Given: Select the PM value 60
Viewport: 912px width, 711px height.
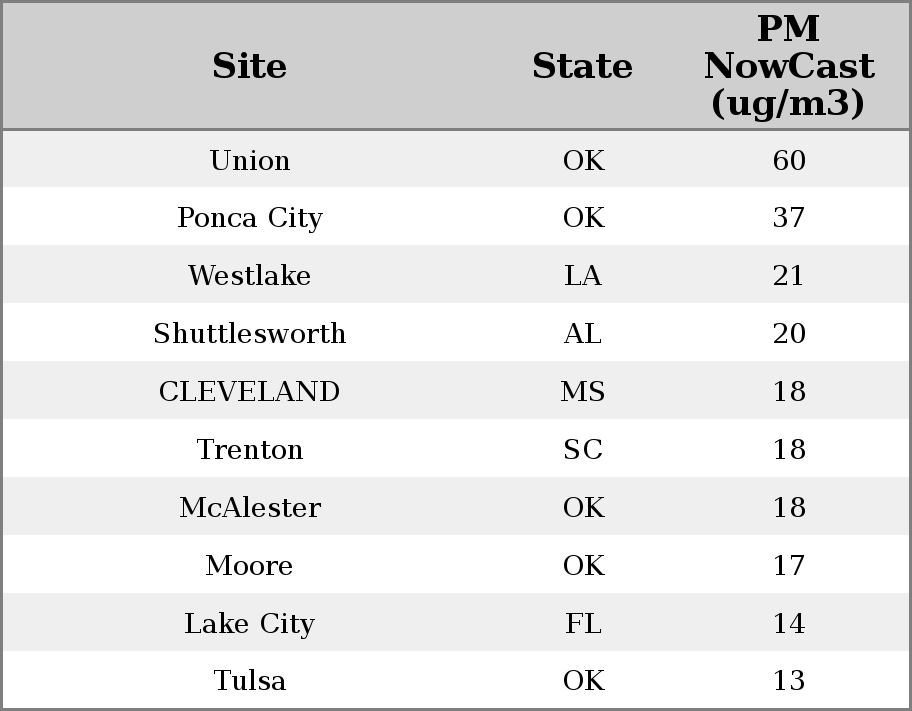Looking at the screenshot, I should (789, 160).
